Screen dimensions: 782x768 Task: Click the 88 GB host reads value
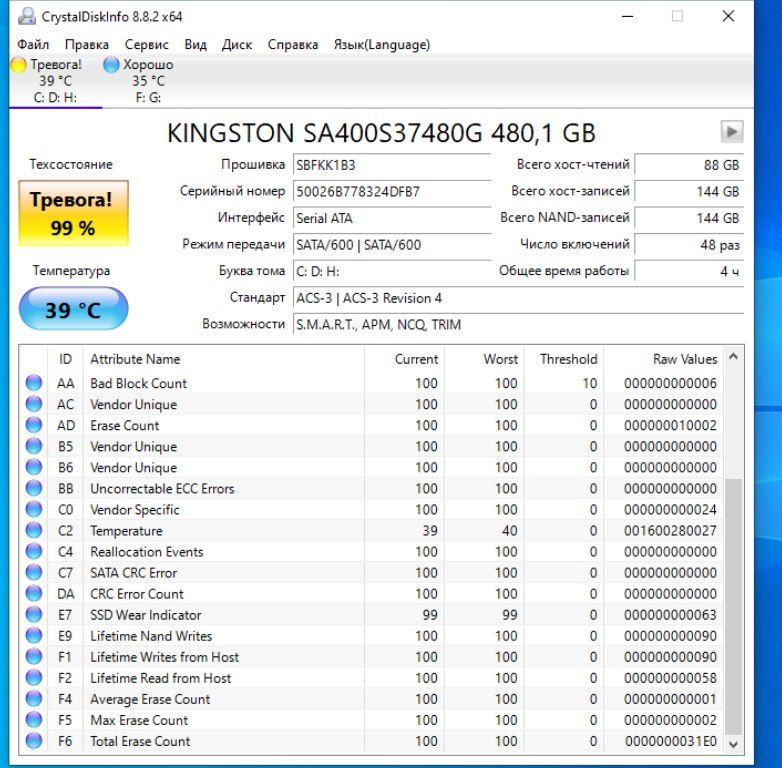689,165
